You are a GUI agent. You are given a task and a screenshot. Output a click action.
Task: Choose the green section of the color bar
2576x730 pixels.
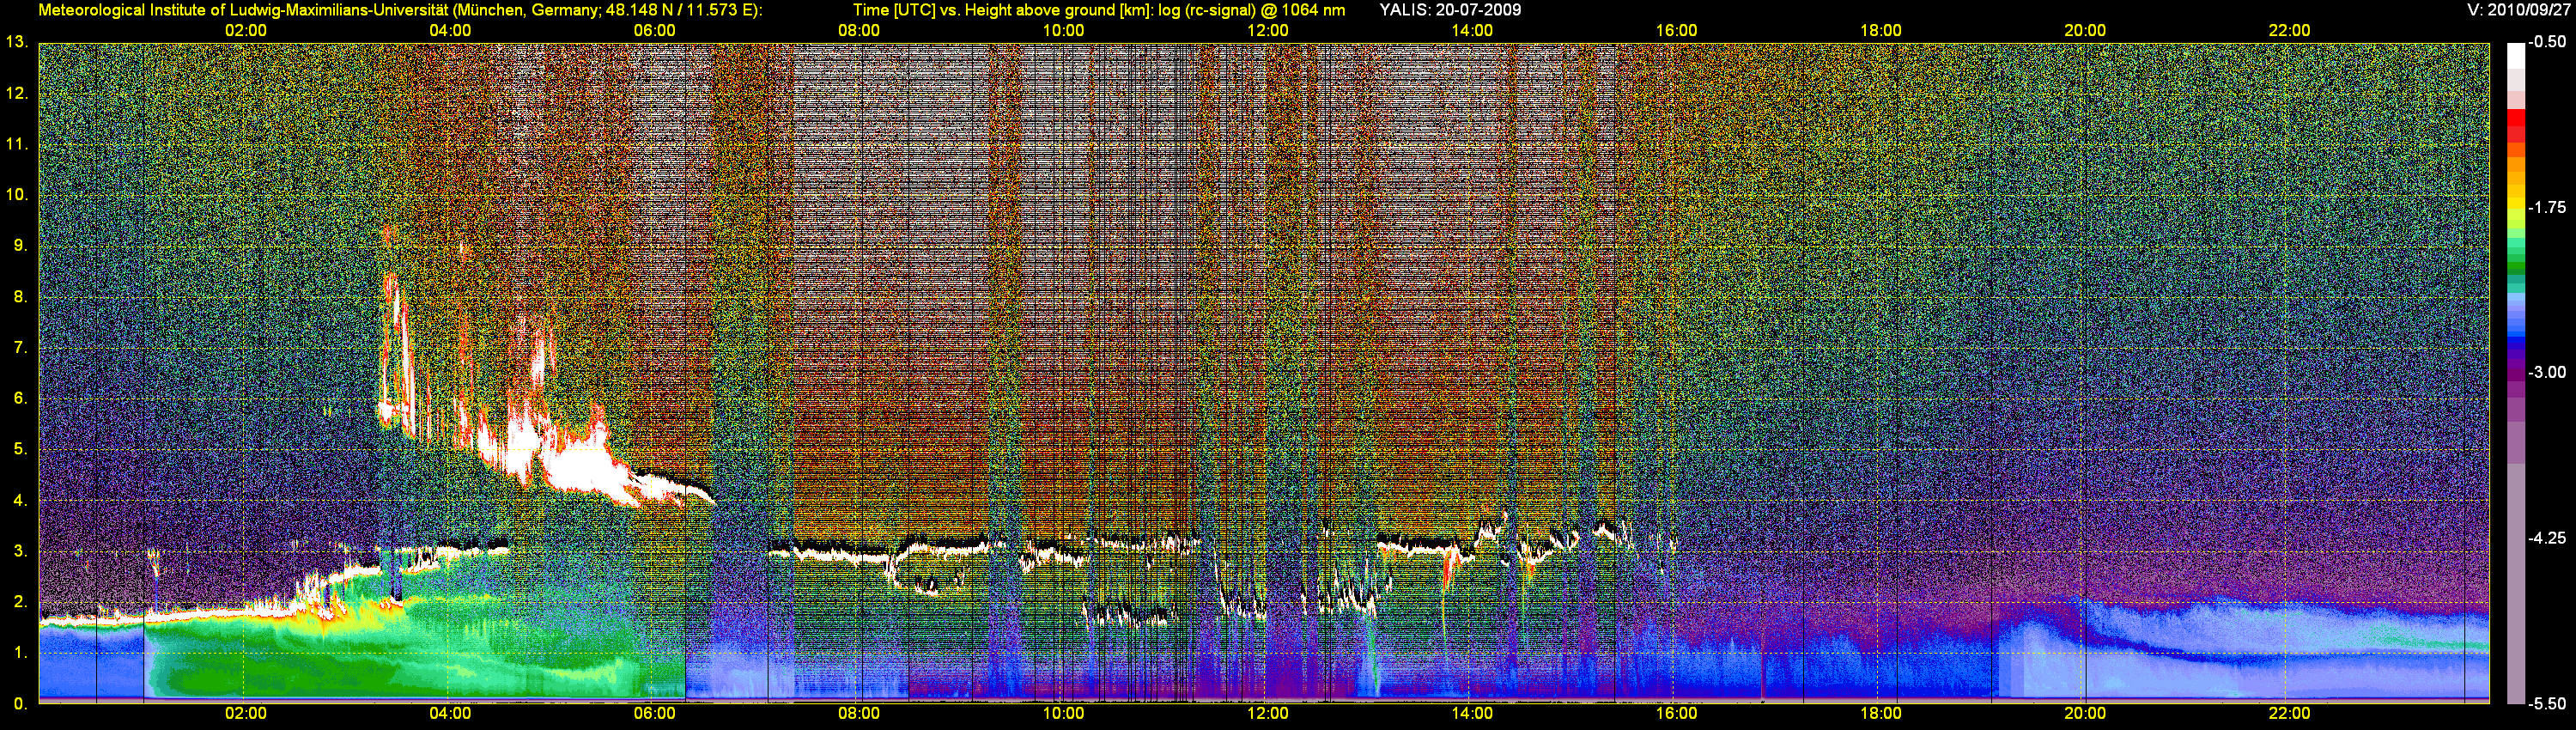[x=2515, y=262]
